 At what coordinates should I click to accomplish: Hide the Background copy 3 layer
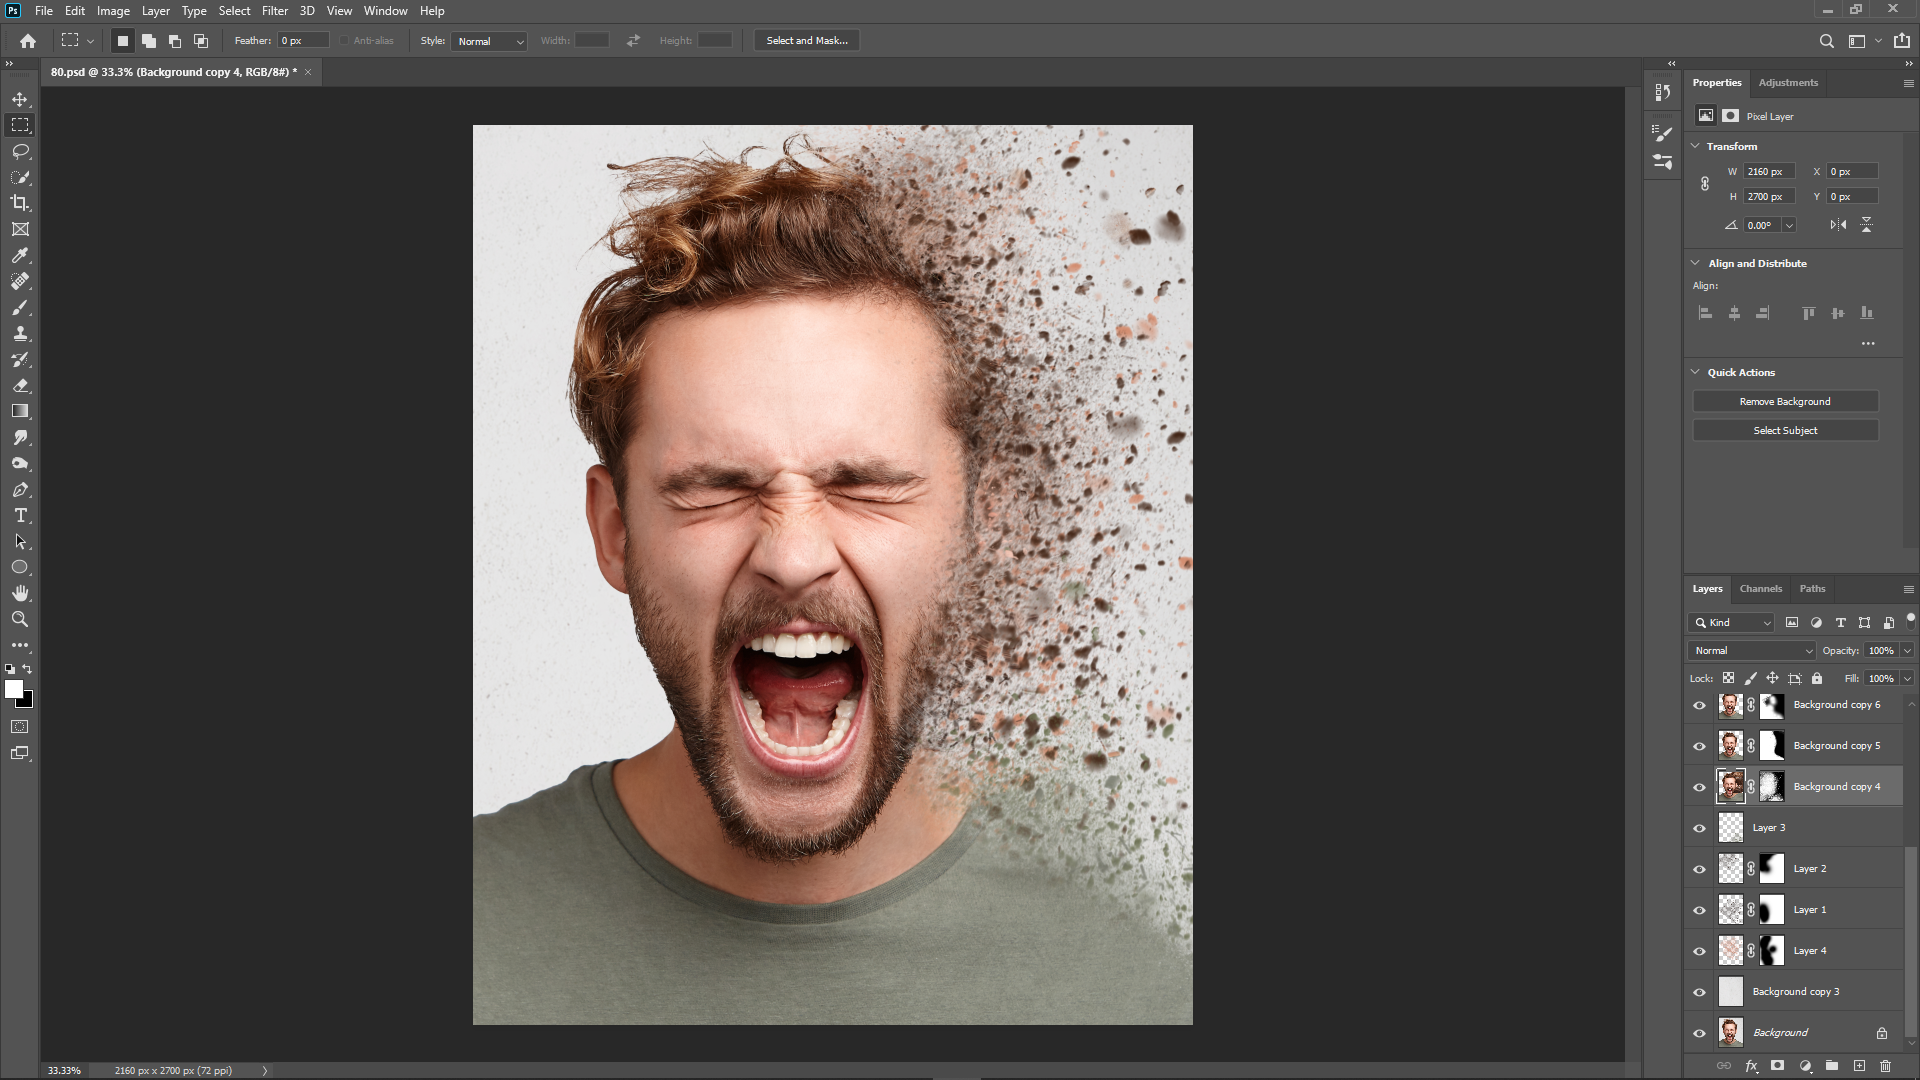click(x=1699, y=992)
